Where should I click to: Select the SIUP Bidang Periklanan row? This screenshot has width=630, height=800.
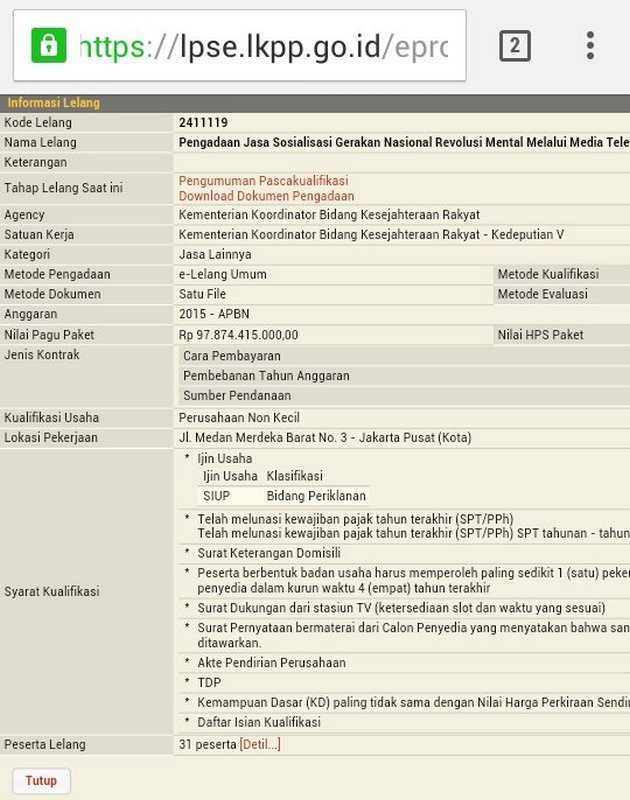pyautogui.click(x=283, y=495)
